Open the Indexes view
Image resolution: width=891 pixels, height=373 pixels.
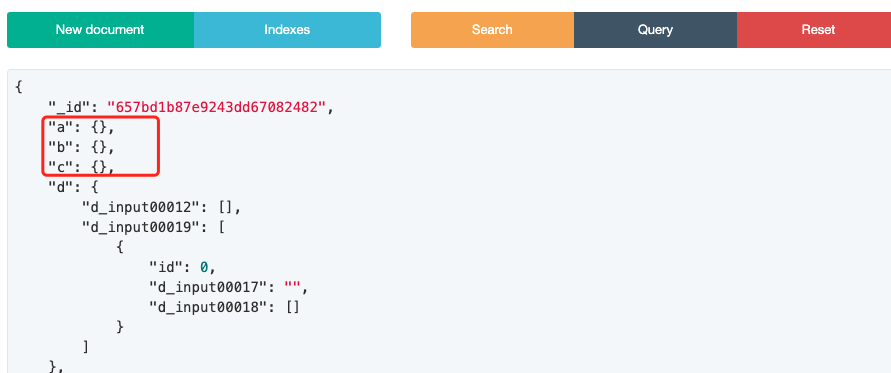click(287, 30)
